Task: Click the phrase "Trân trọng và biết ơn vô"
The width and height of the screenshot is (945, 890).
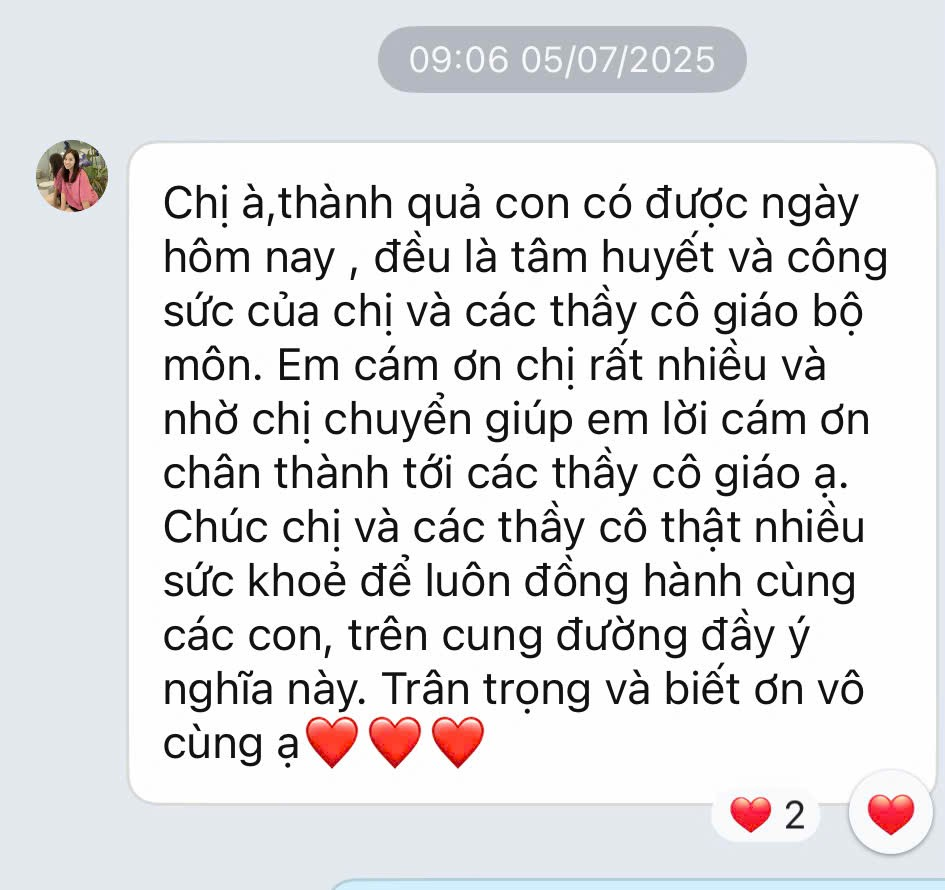Action: 623,690
